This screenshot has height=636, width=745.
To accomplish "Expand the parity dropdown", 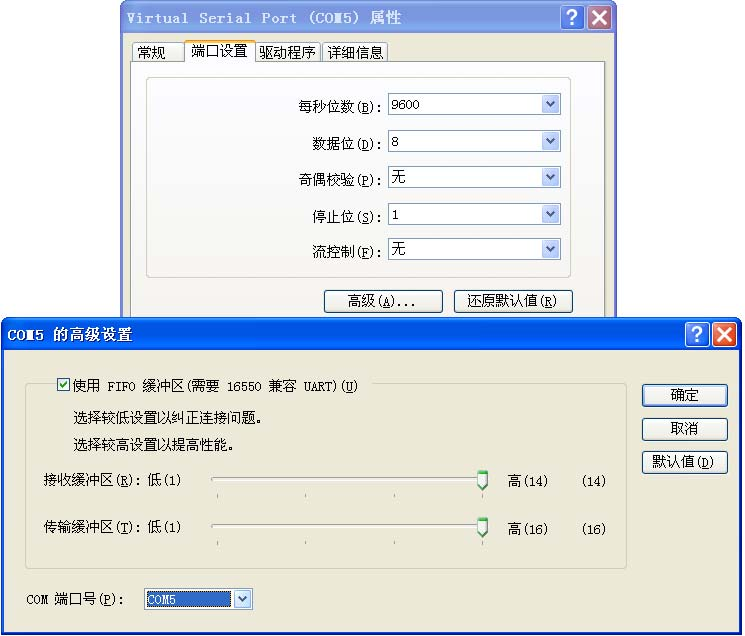I will pyautogui.click(x=550, y=178).
